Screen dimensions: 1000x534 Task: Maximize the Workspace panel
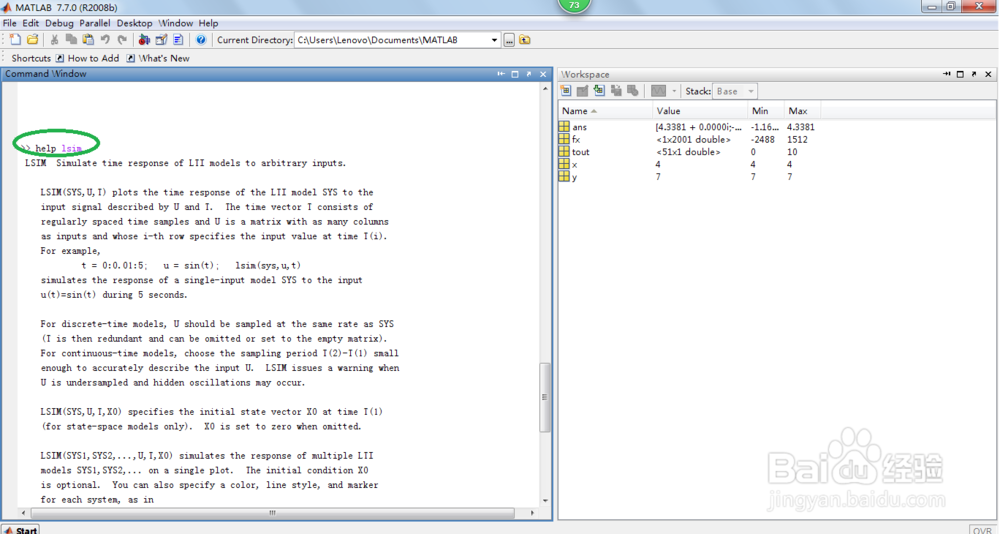click(960, 74)
